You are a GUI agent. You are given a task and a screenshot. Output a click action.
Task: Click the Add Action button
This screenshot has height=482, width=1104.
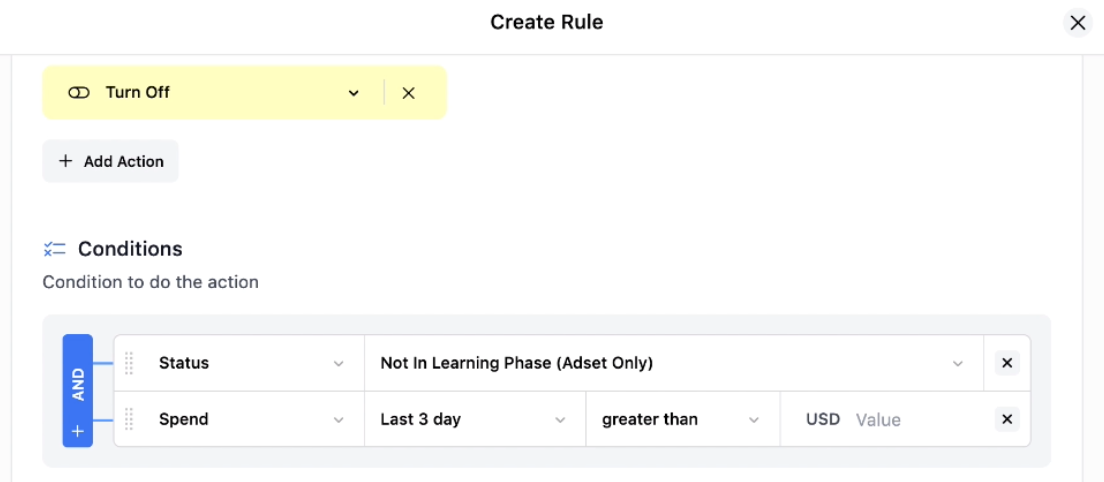(111, 161)
